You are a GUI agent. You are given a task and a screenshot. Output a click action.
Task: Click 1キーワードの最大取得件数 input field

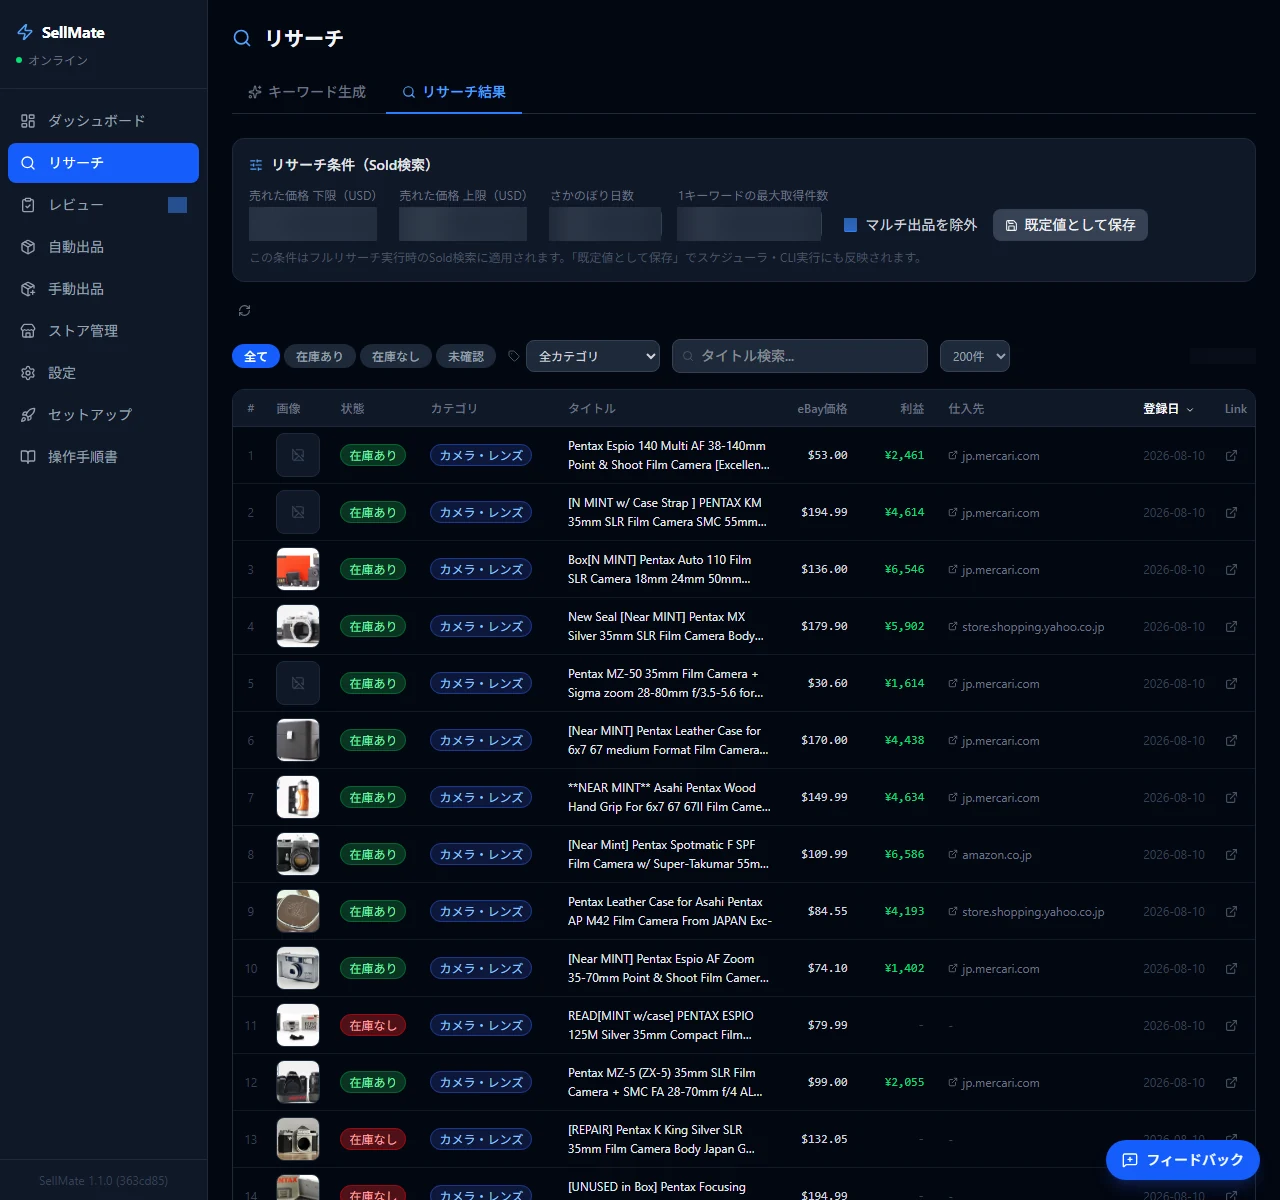(749, 224)
